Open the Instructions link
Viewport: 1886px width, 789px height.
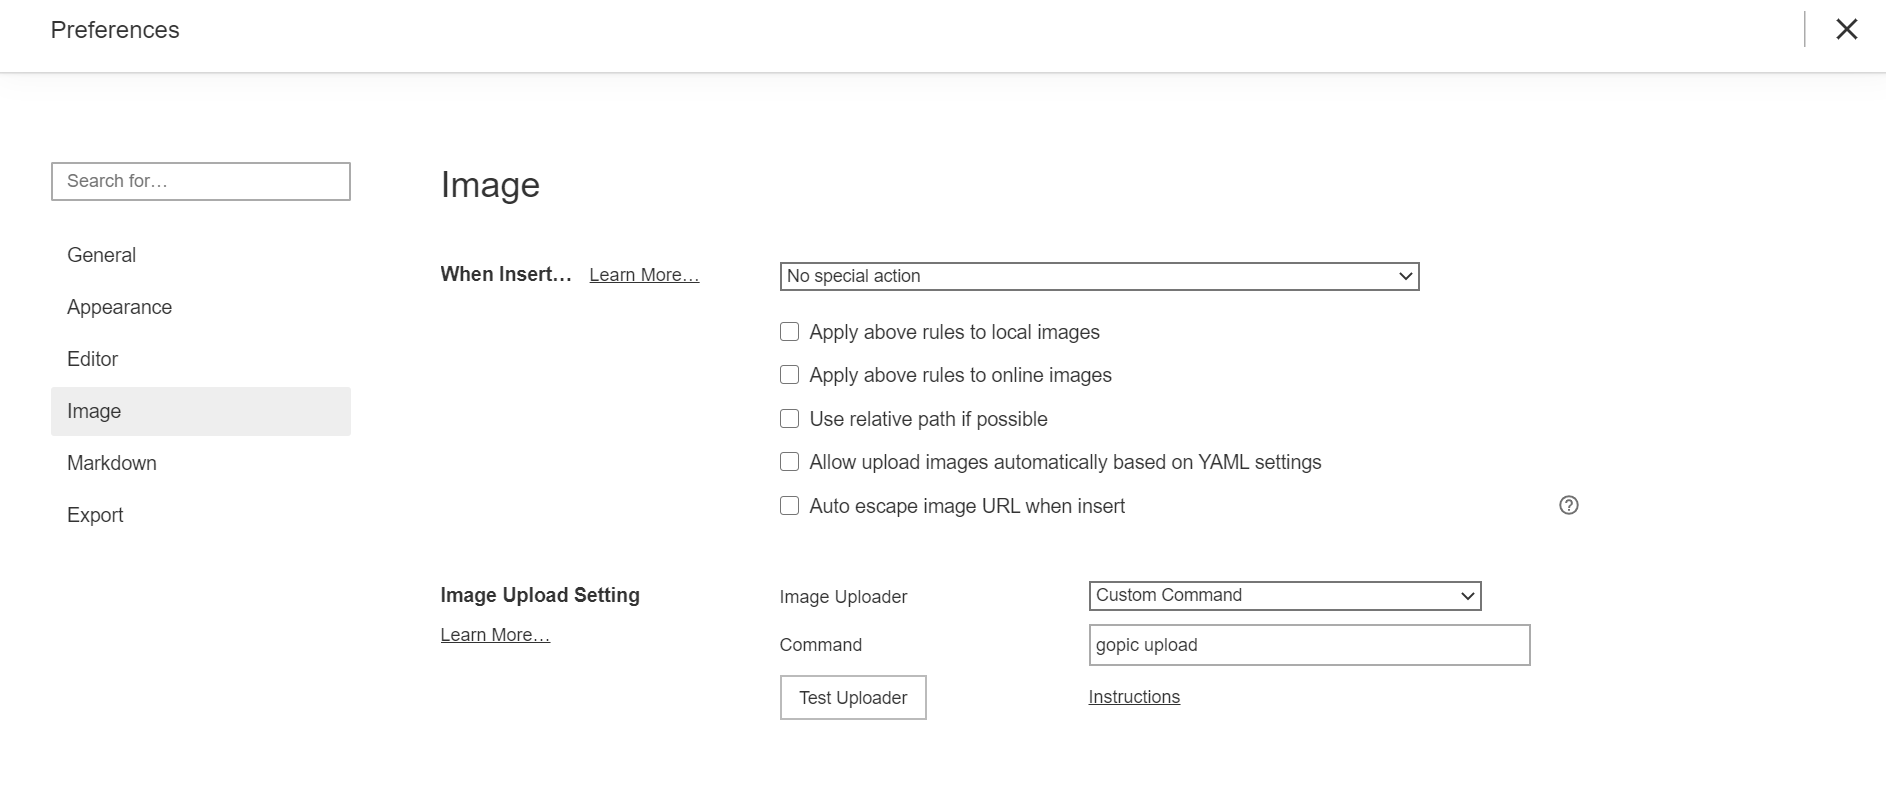coord(1134,697)
